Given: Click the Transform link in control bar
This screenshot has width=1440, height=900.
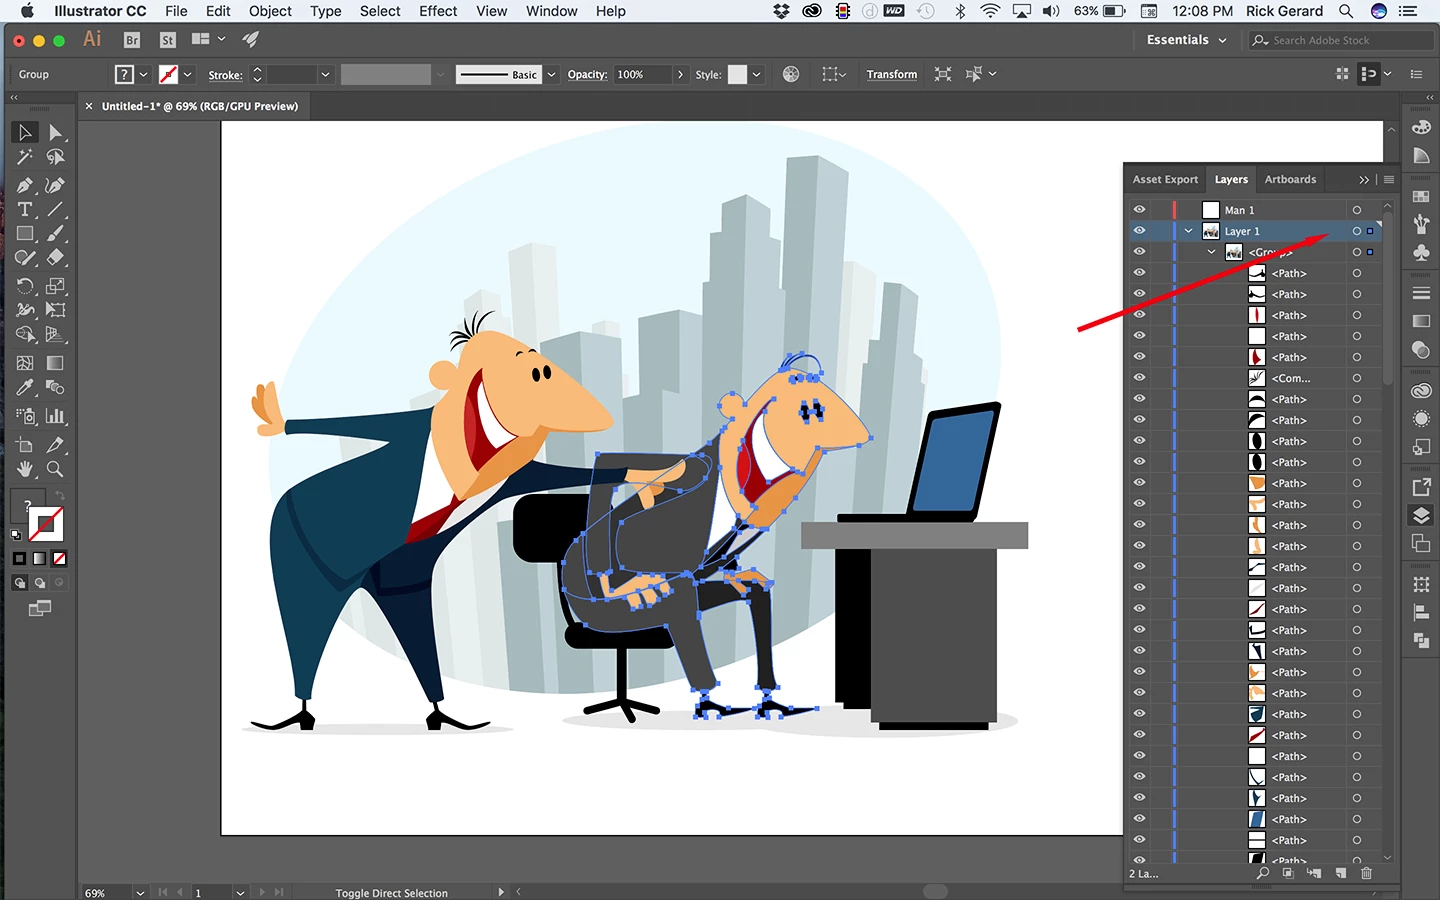Looking at the screenshot, I should (892, 74).
